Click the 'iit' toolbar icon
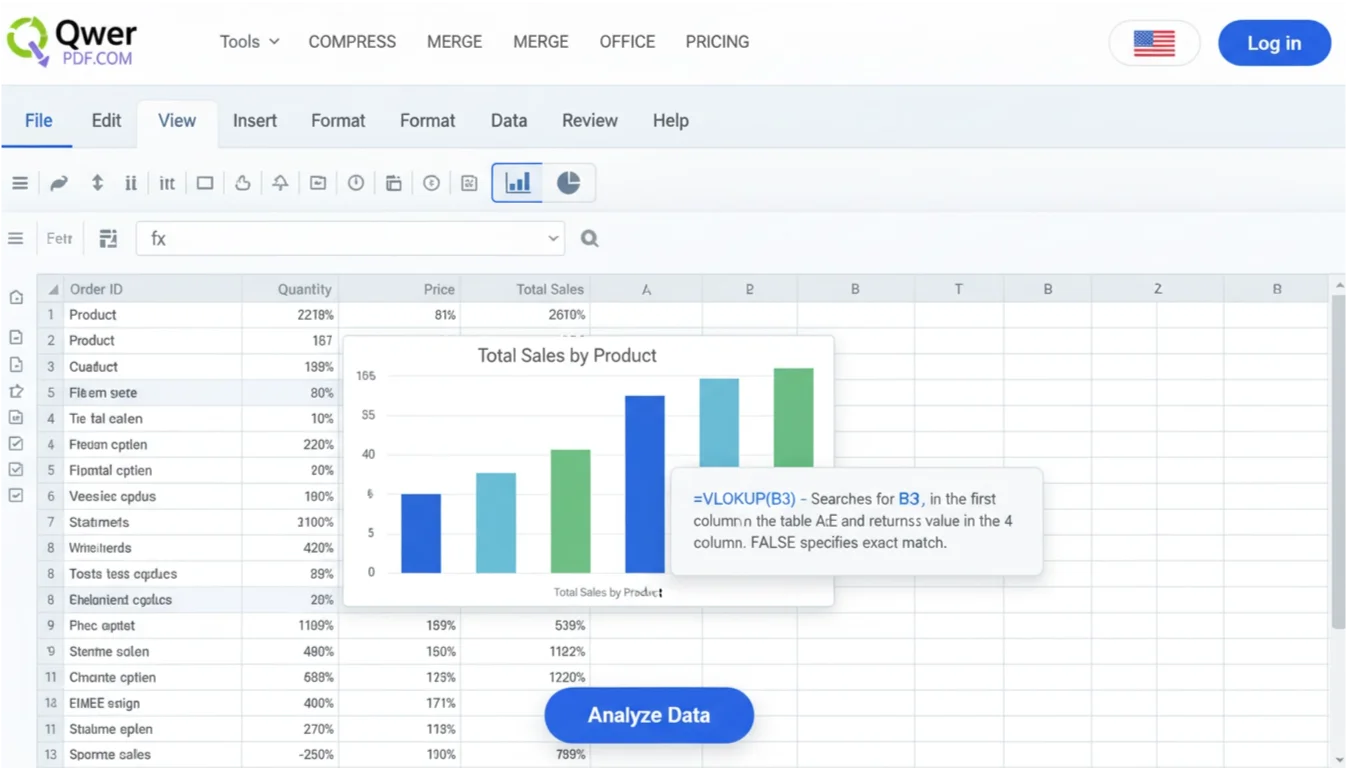The image size is (1346, 768). click(x=167, y=183)
